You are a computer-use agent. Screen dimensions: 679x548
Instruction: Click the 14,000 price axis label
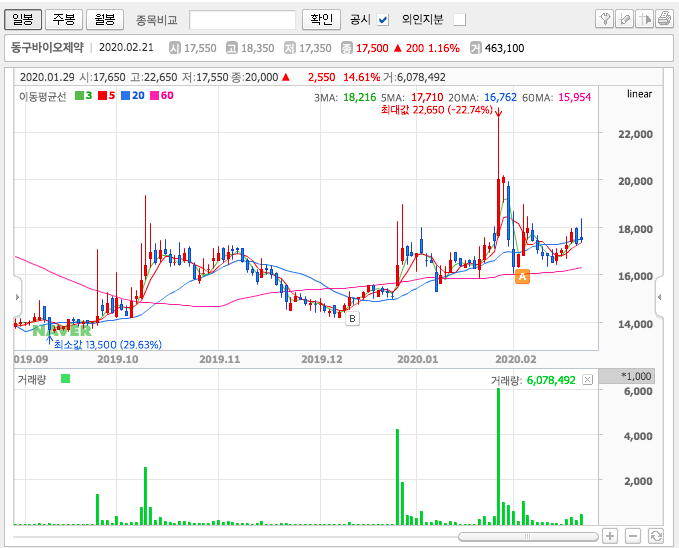[635, 324]
